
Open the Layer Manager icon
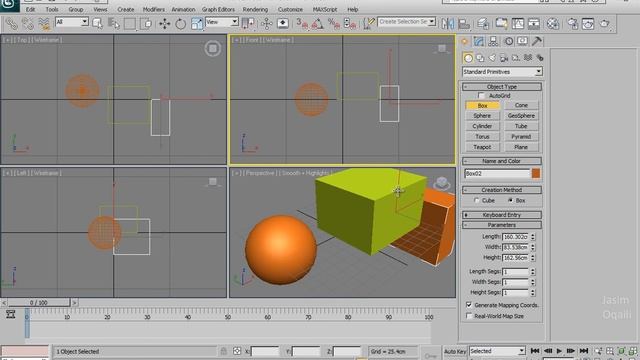483,24
